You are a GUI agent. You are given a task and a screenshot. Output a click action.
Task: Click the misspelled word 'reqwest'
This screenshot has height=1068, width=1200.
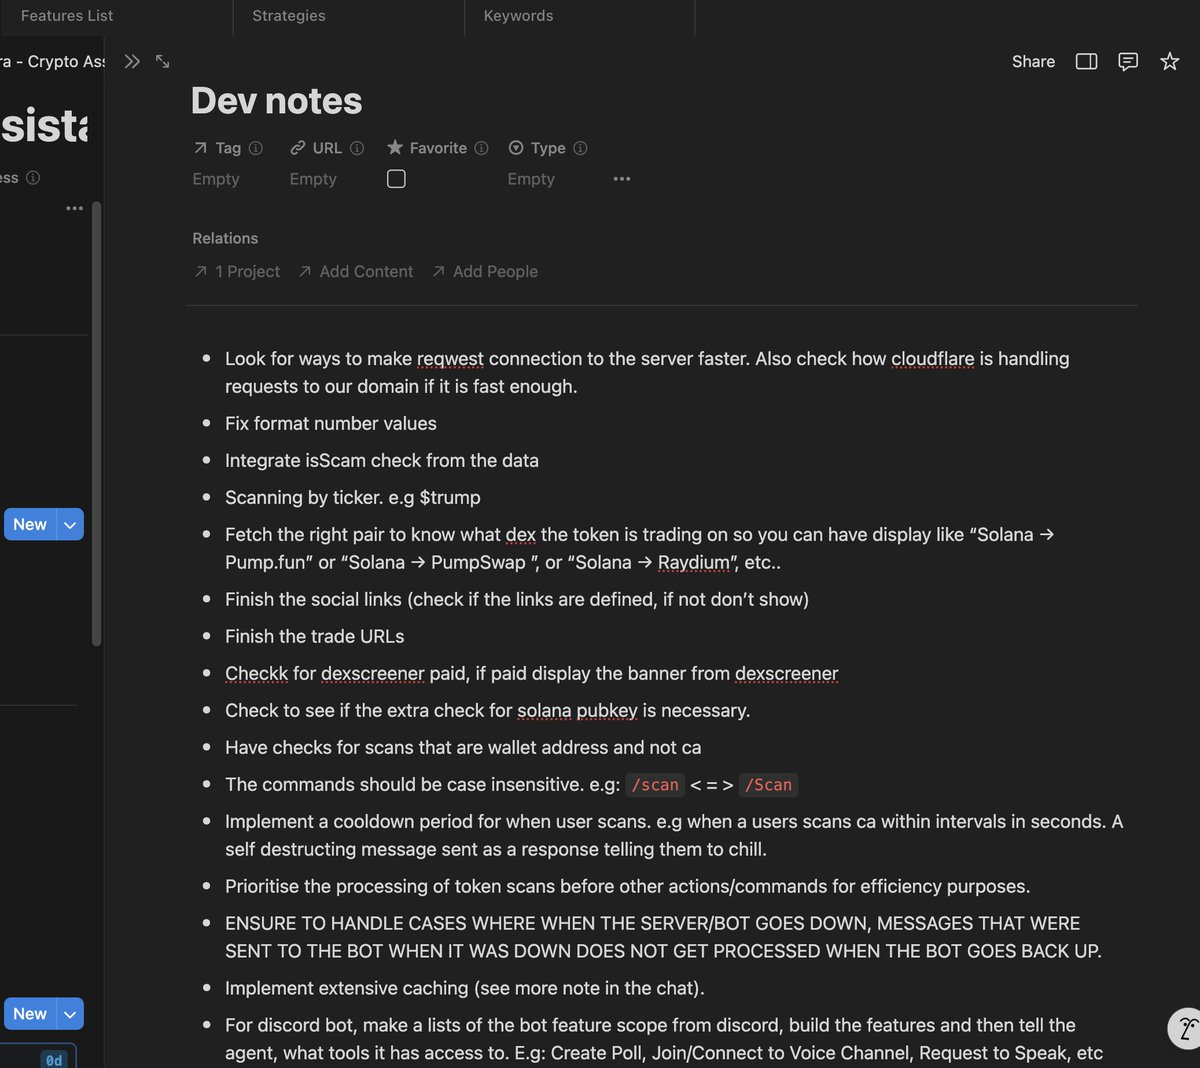[x=450, y=359]
